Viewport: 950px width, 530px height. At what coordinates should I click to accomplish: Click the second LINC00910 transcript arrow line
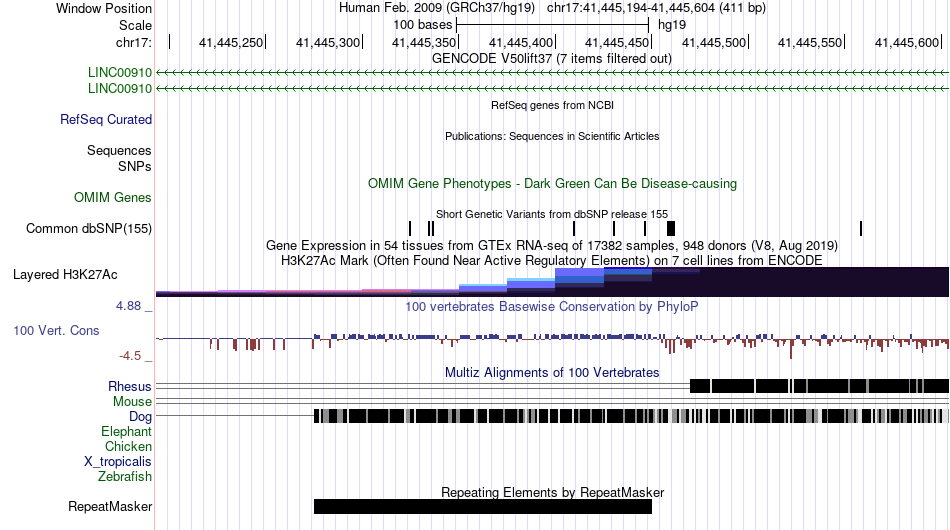point(553,88)
